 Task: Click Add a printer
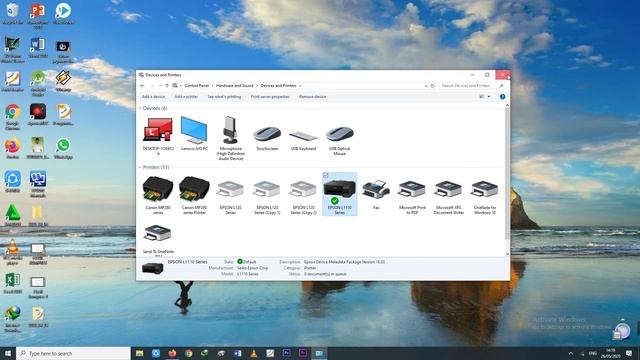(186, 97)
